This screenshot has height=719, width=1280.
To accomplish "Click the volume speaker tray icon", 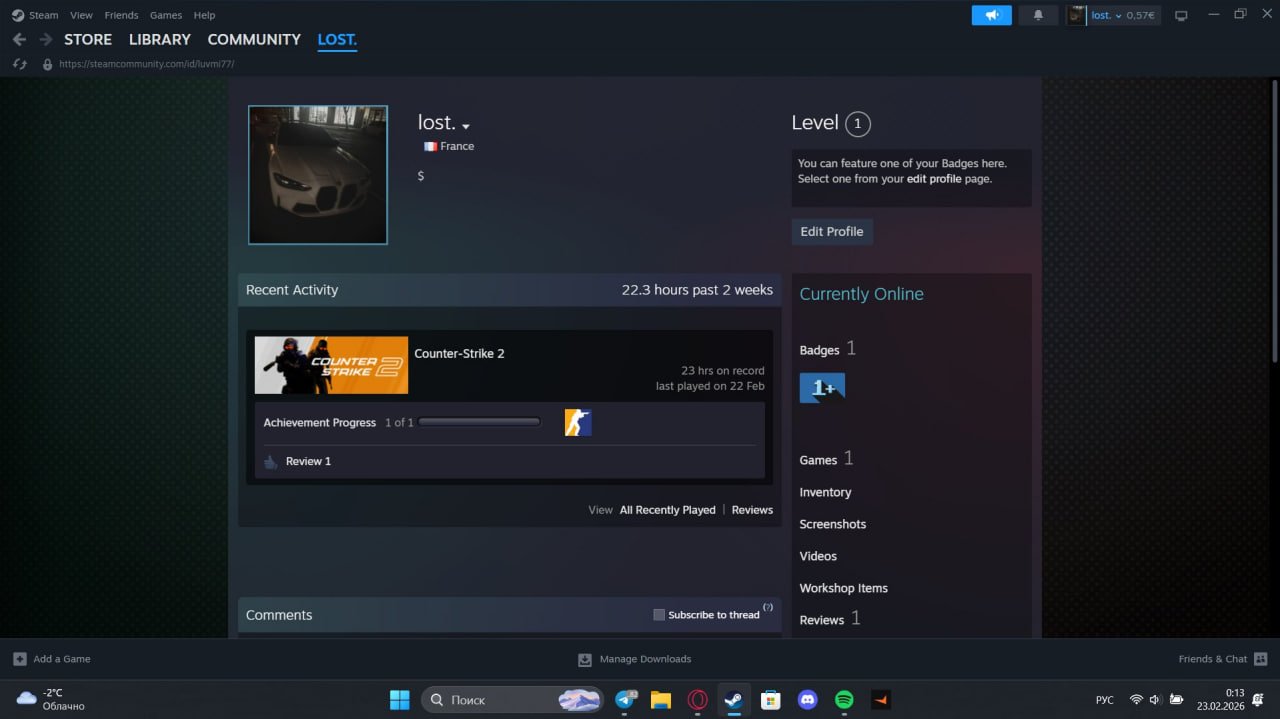I will click(1156, 699).
